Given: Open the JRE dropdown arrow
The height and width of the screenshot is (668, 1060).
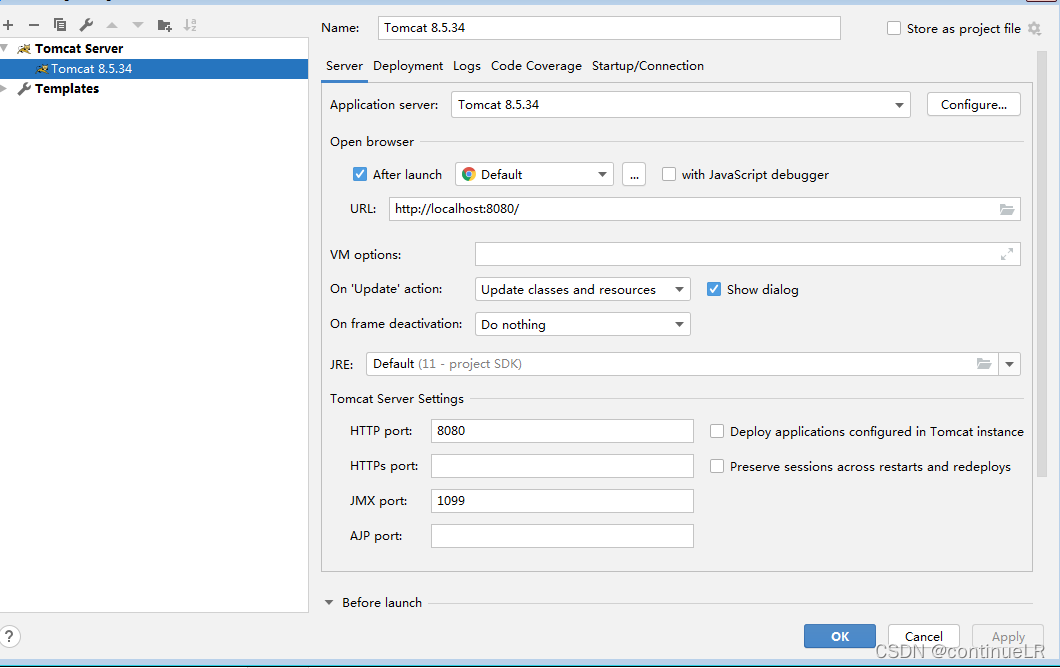Looking at the screenshot, I should click(x=1009, y=364).
